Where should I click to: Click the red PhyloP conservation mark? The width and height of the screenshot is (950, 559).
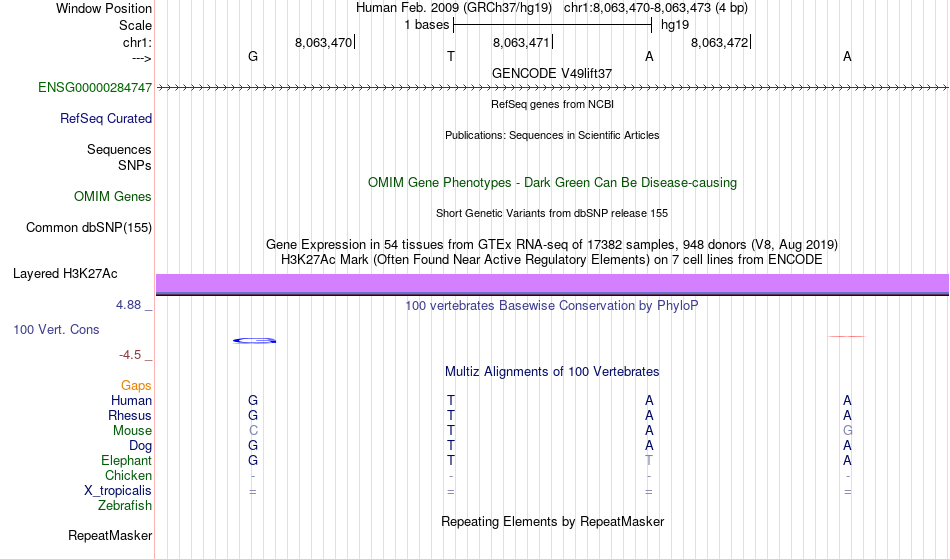click(x=846, y=336)
